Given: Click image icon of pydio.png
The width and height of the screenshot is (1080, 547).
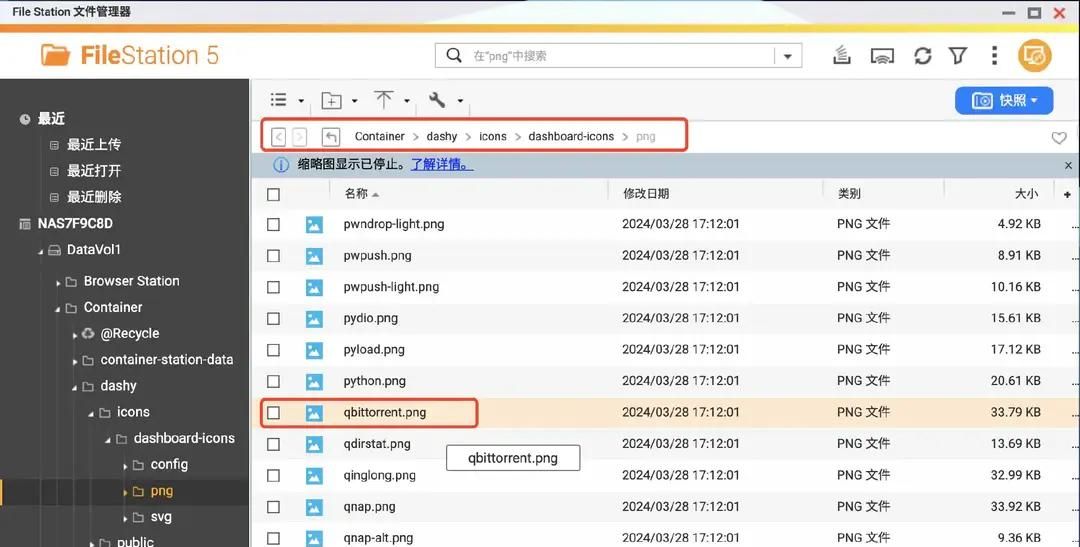Looking at the screenshot, I should (x=314, y=318).
